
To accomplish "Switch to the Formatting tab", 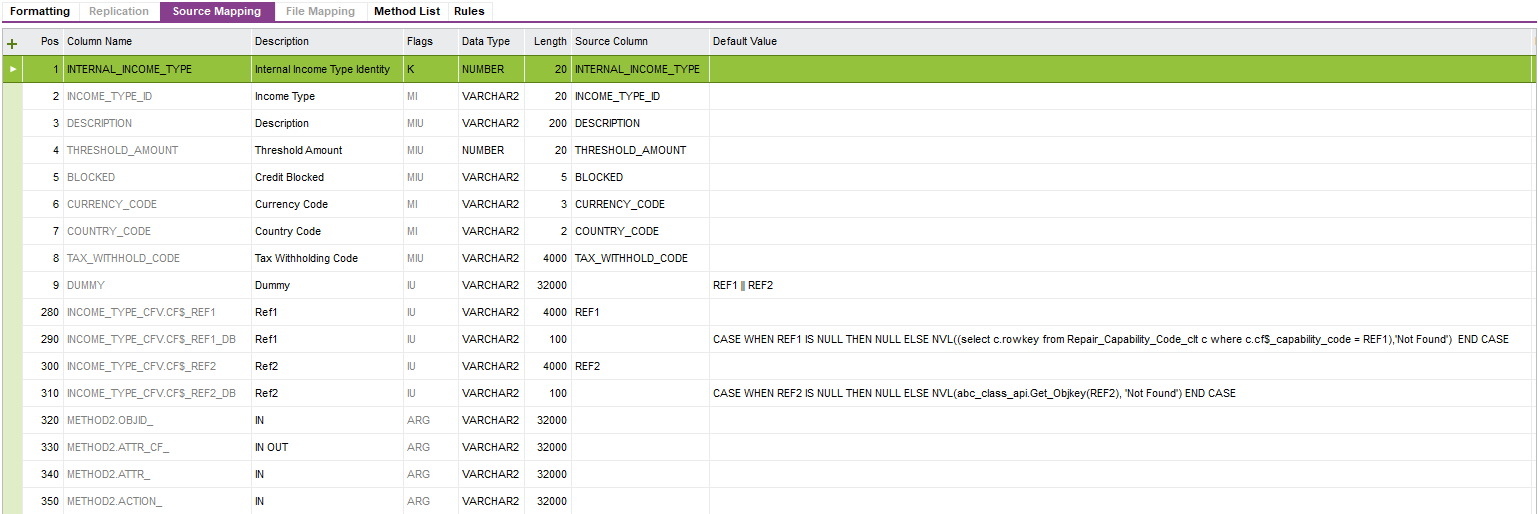I will click(40, 12).
